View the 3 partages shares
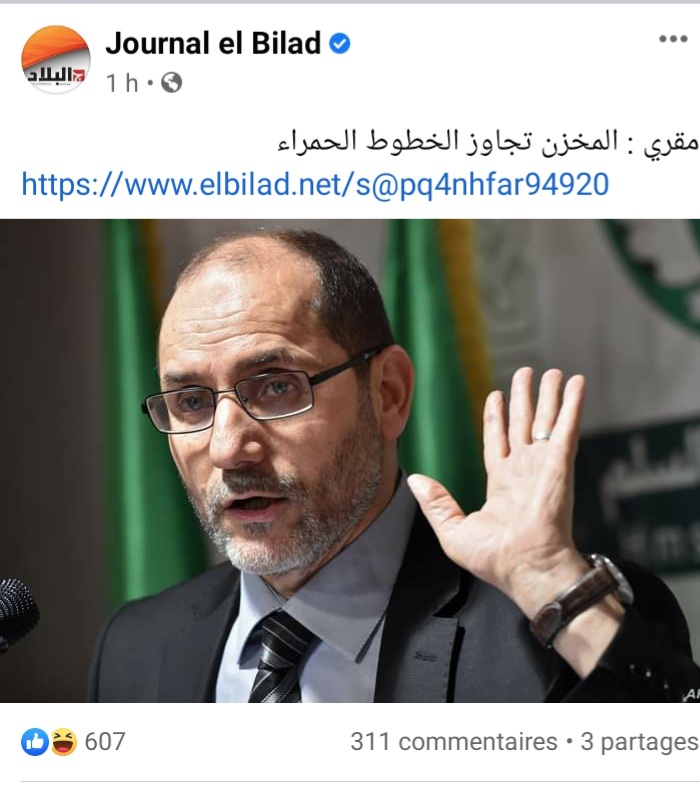Viewport: 700px width, 790px height. click(640, 742)
